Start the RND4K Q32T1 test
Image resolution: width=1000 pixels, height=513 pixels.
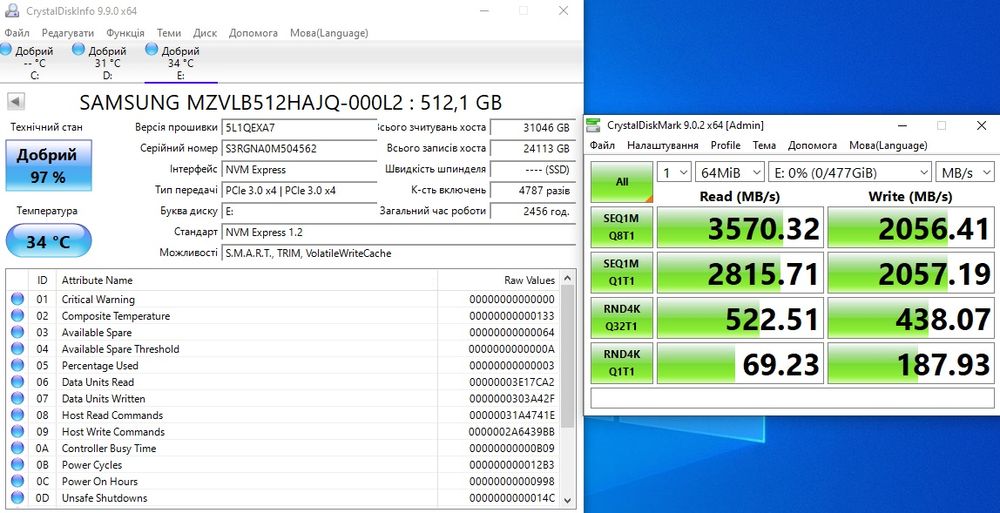point(622,318)
